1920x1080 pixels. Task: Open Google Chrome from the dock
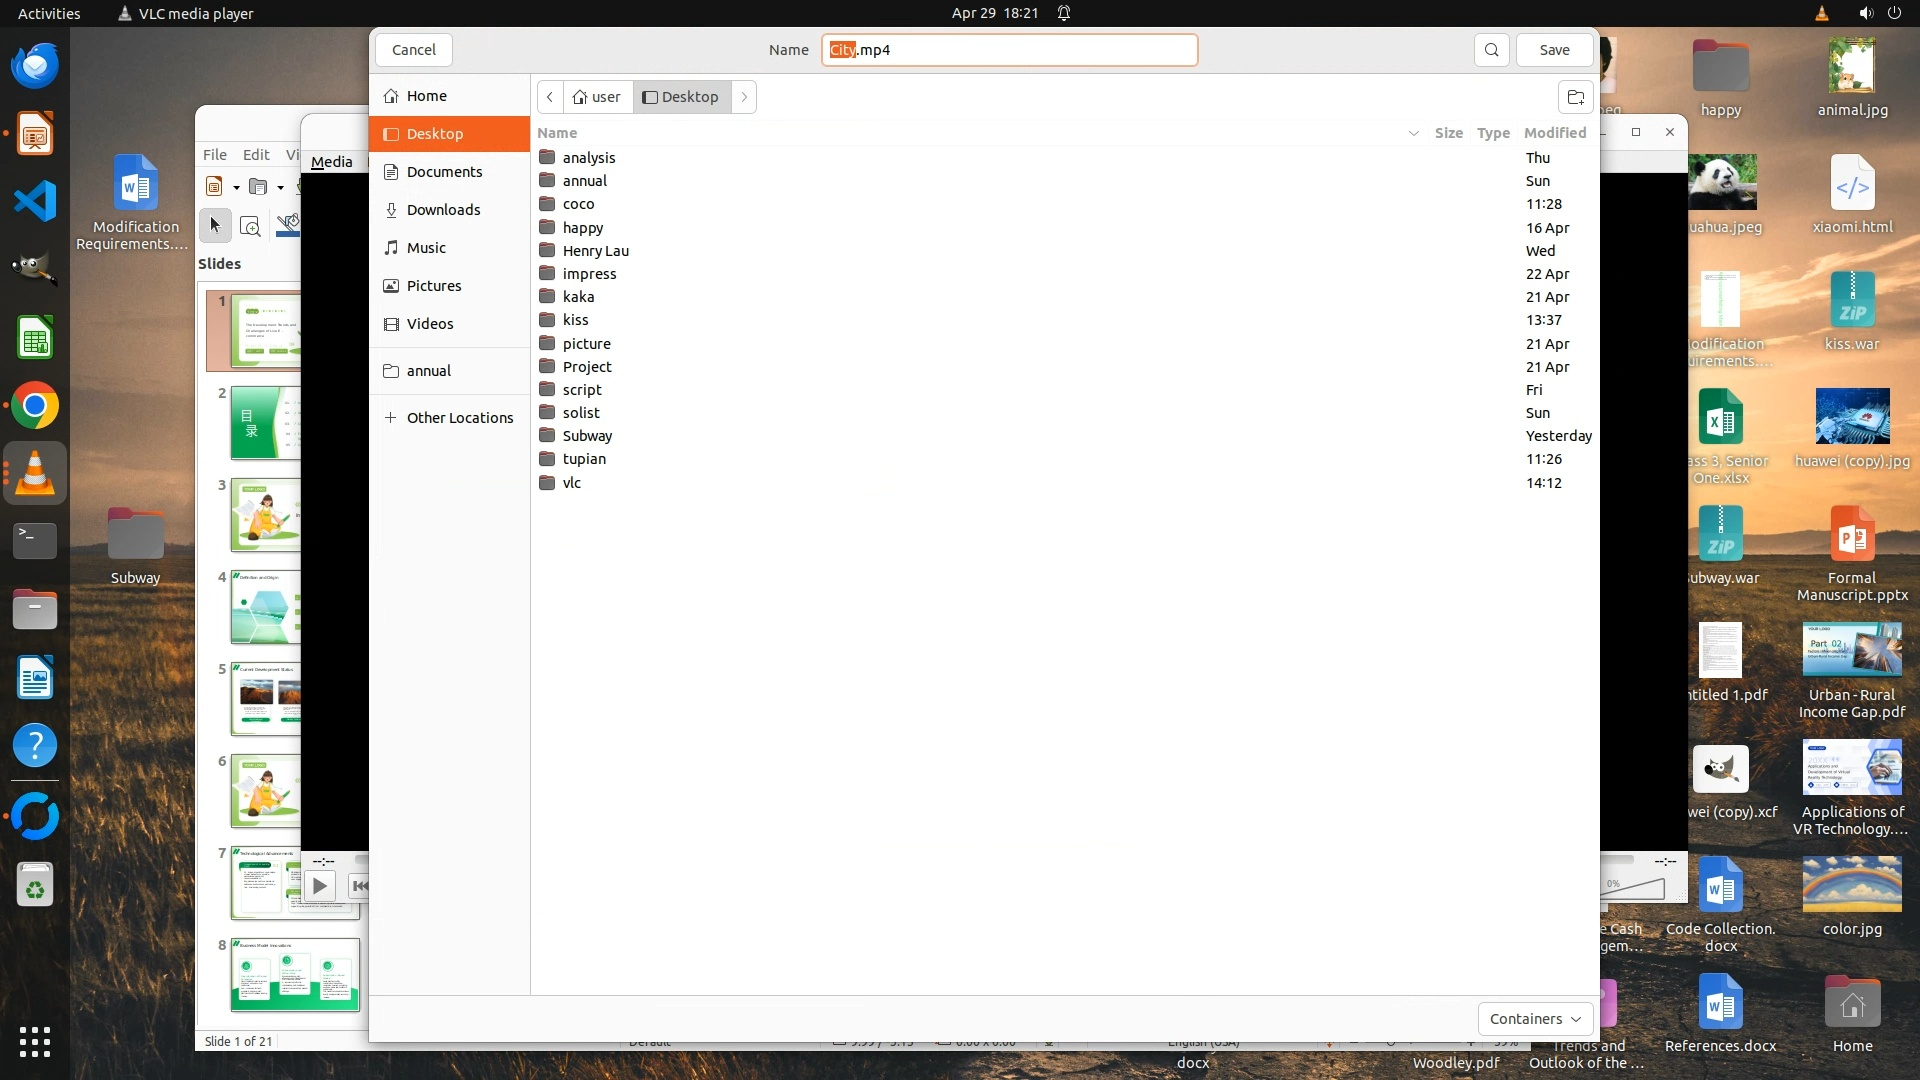click(x=35, y=406)
